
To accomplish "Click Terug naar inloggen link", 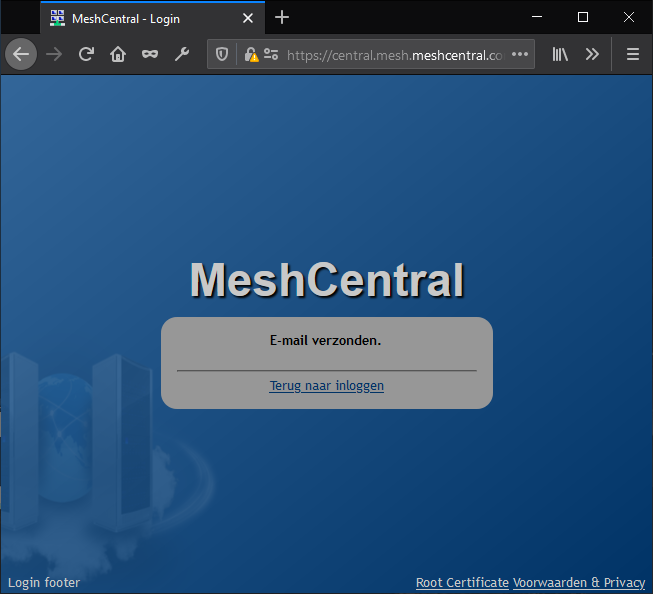I will [326, 386].
